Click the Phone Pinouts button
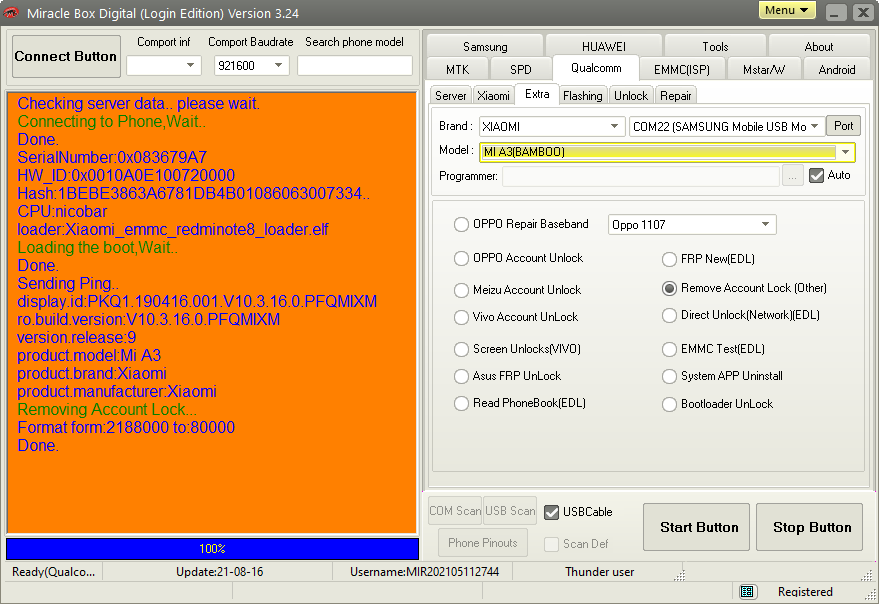879x604 pixels. click(x=483, y=543)
